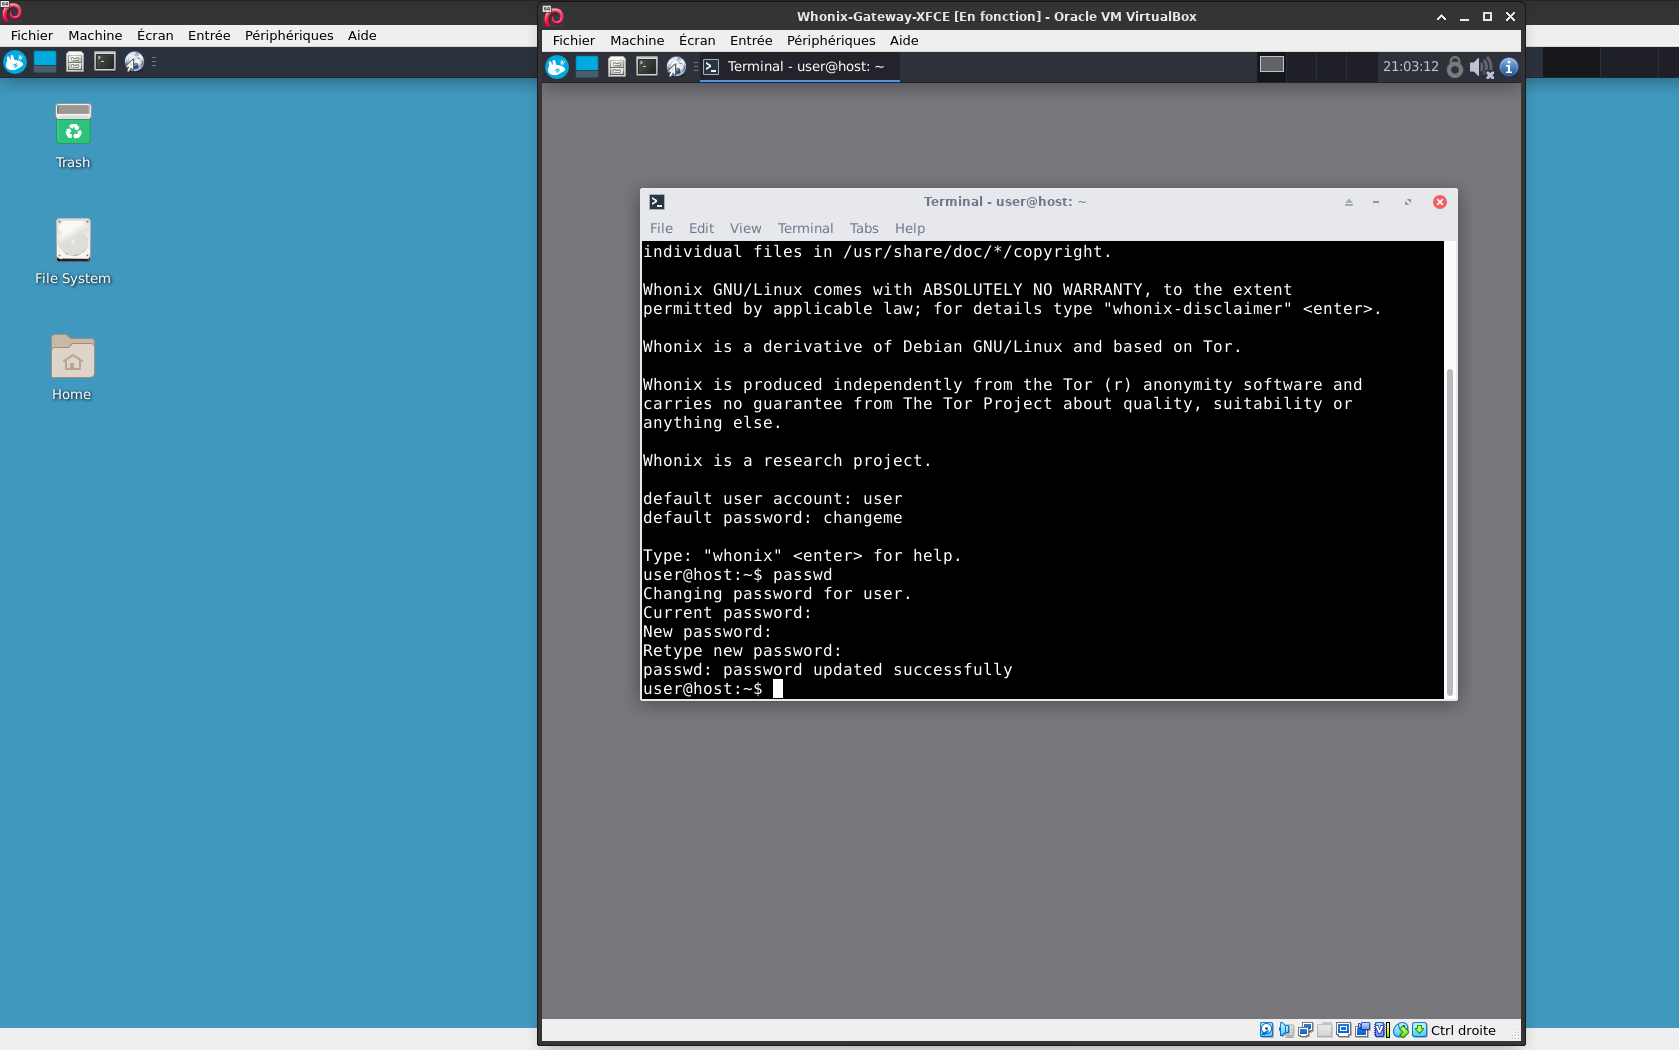Click the VirtualBox window's keep-above arrow button
The height and width of the screenshot is (1050, 1679).
[1441, 17]
